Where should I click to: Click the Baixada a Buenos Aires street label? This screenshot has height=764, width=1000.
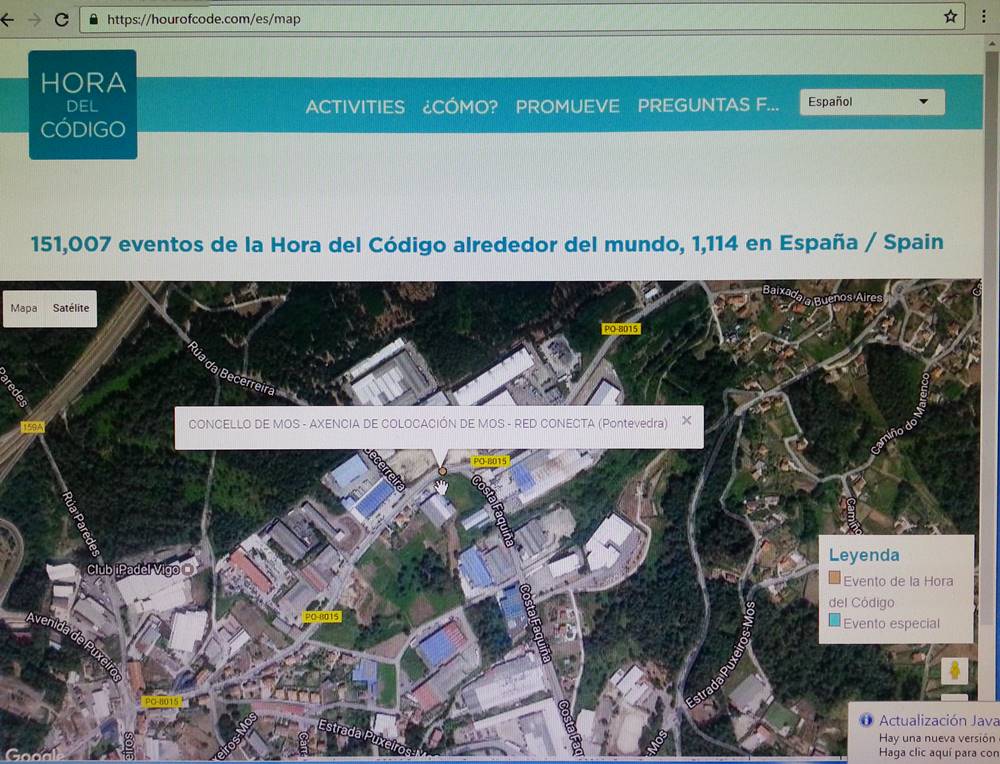(x=823, y=295)
